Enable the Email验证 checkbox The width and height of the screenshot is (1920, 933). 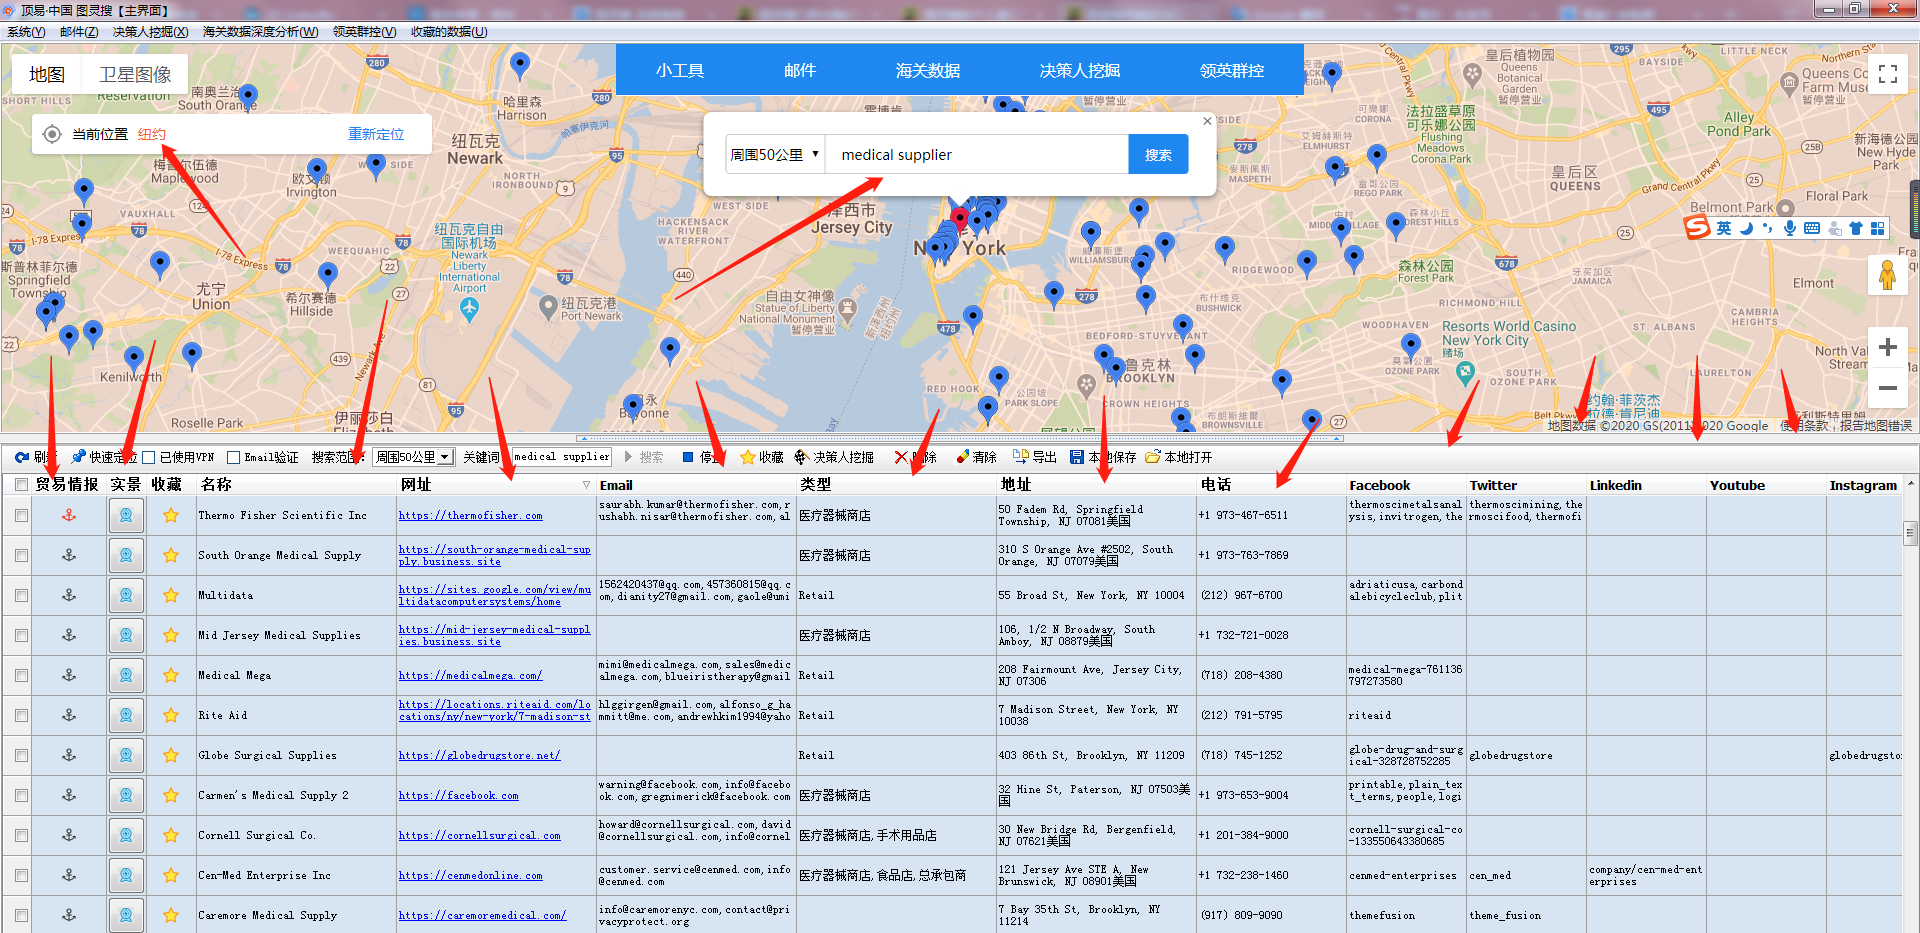click(x=233, y=457)
